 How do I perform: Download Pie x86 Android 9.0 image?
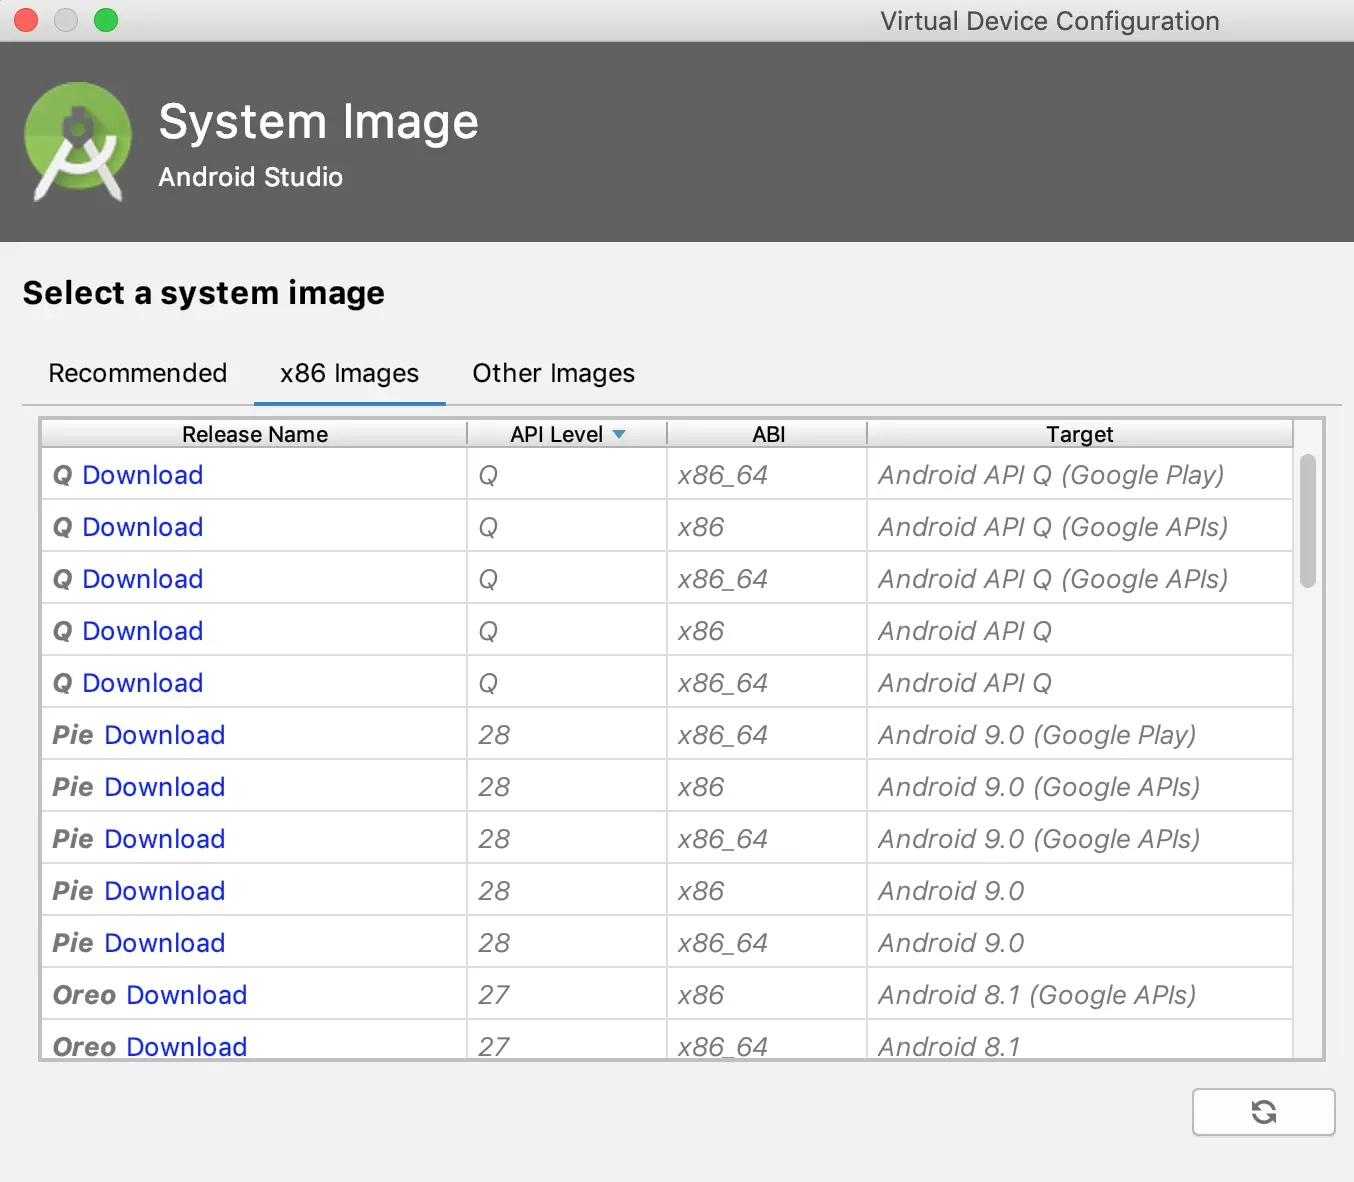[x=164, y=891]
